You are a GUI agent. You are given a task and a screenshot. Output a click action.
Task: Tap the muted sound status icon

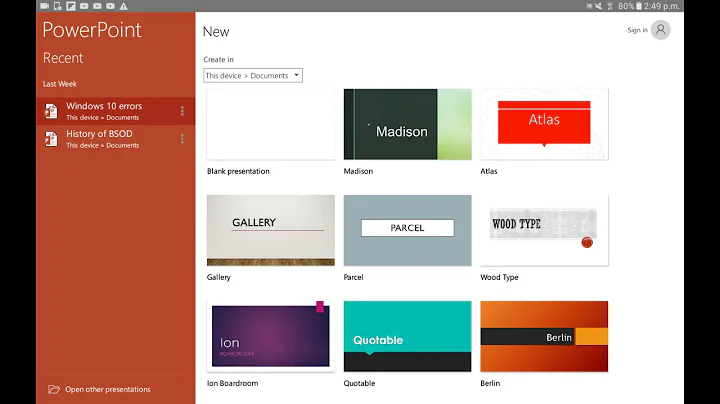pos(598,6)
